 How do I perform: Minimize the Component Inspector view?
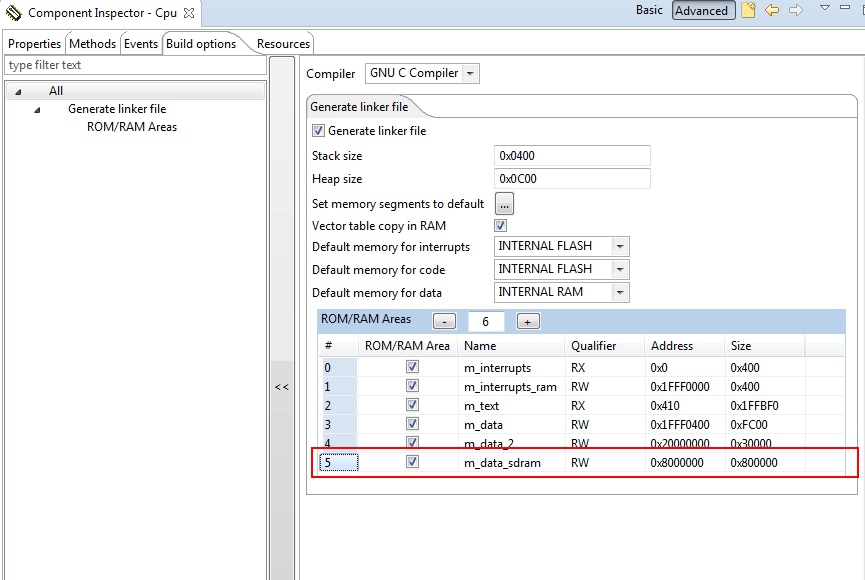pos(845,7)
